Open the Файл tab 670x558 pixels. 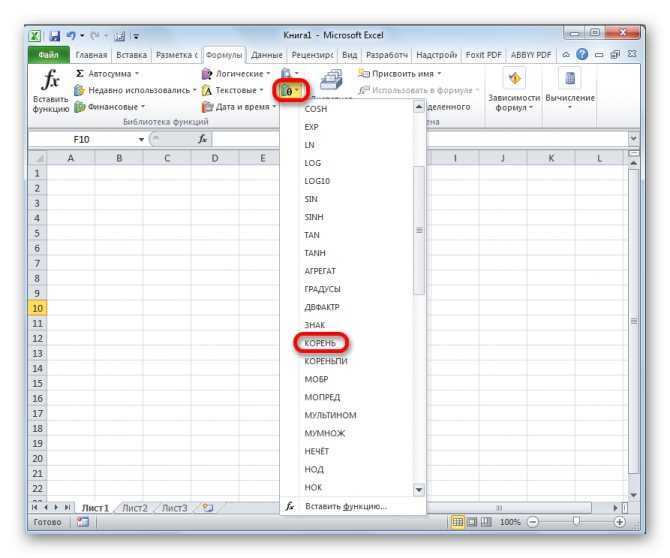coord(49,55)
